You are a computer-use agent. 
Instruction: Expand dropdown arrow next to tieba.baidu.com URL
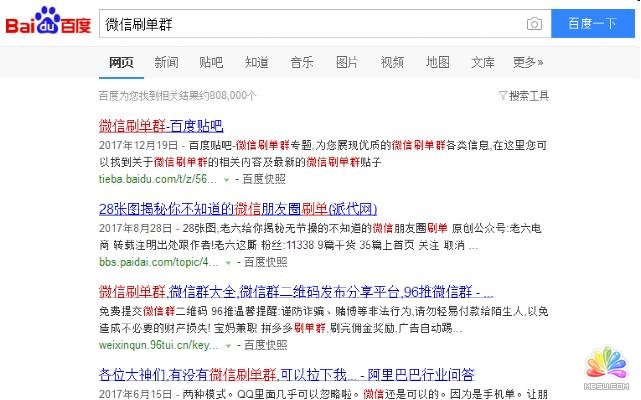point(226,180)
